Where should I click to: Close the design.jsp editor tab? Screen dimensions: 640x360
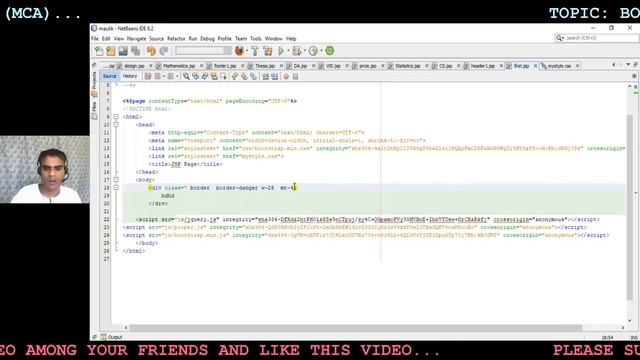(x=150, y=66)
